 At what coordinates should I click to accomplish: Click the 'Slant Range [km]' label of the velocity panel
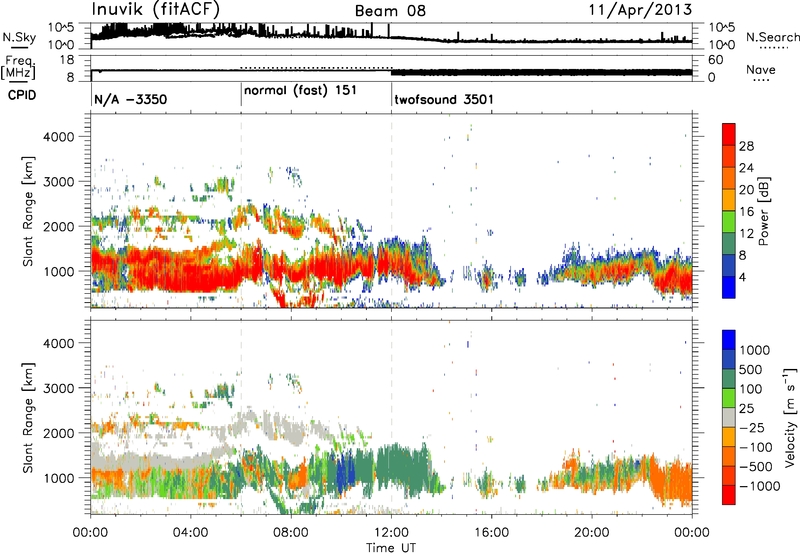click(x=28, y=417)
